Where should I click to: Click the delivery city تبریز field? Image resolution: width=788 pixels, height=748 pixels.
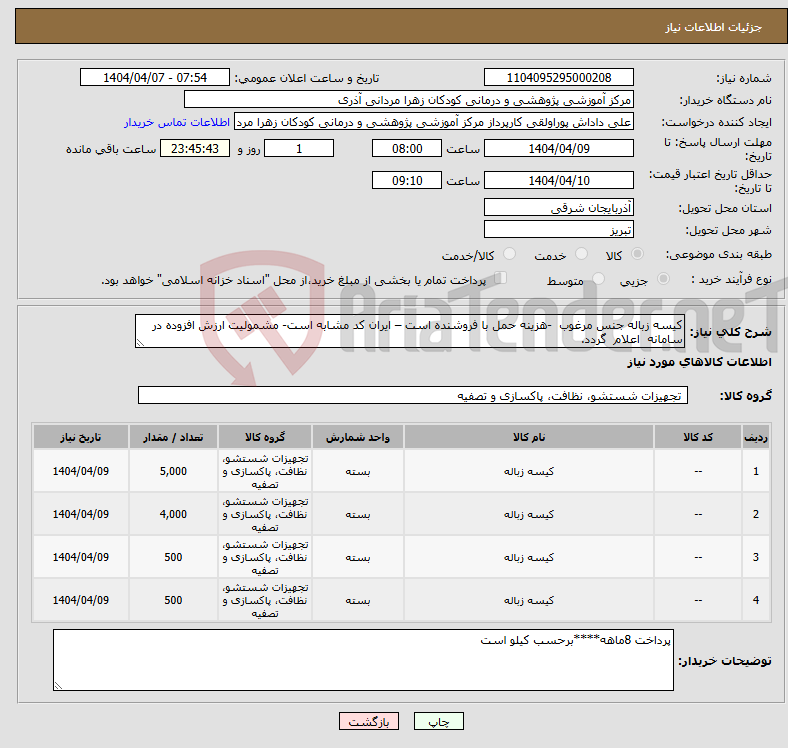558,229
